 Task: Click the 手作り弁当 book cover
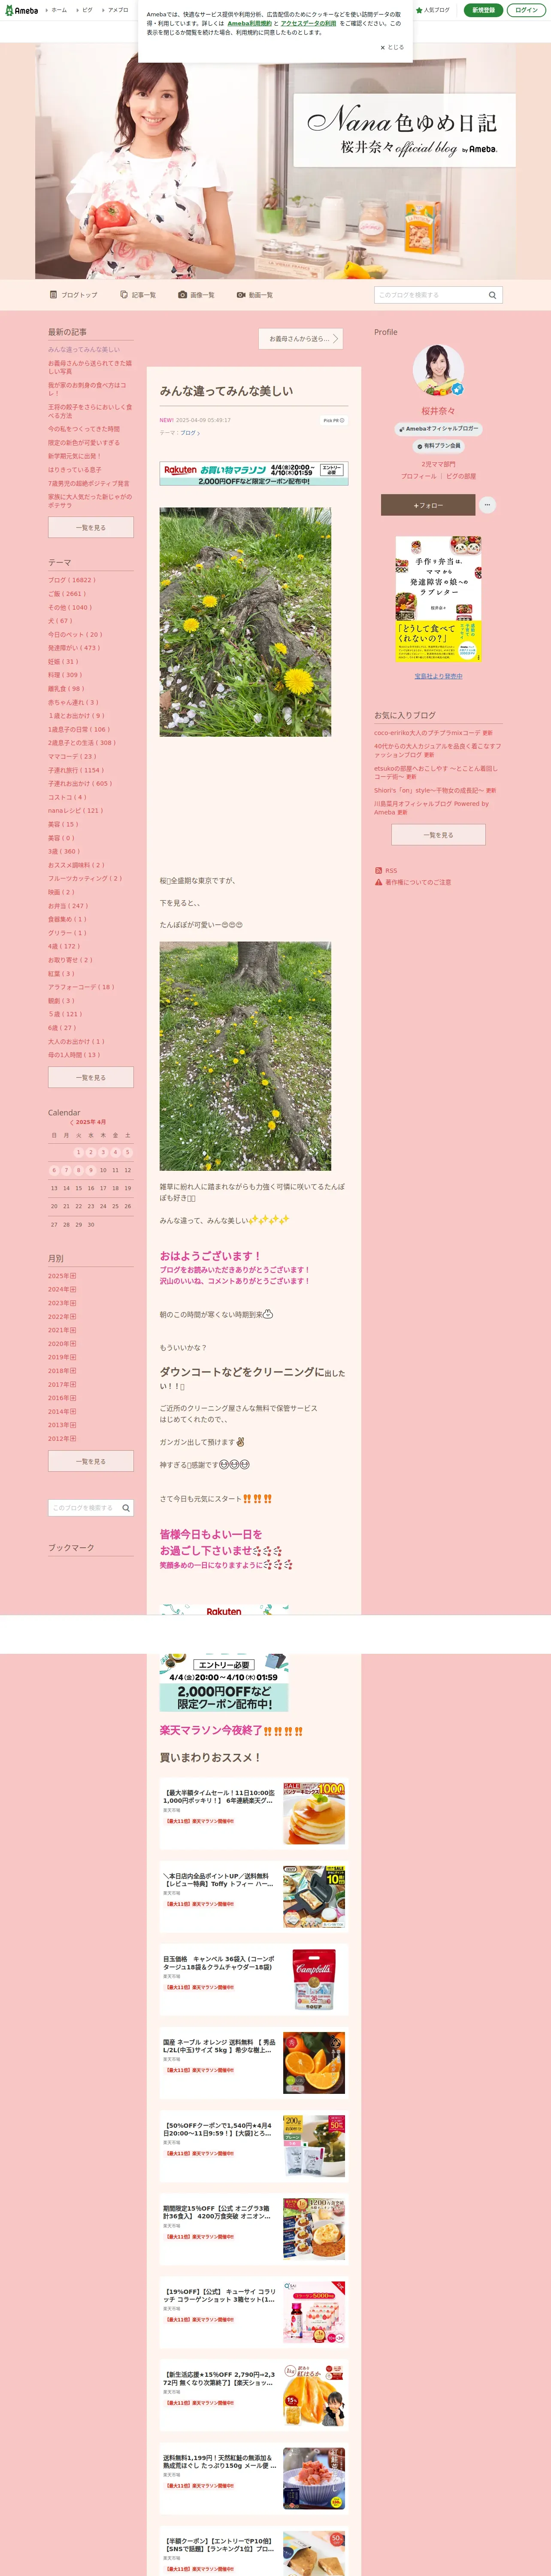[x=438, y=598]
